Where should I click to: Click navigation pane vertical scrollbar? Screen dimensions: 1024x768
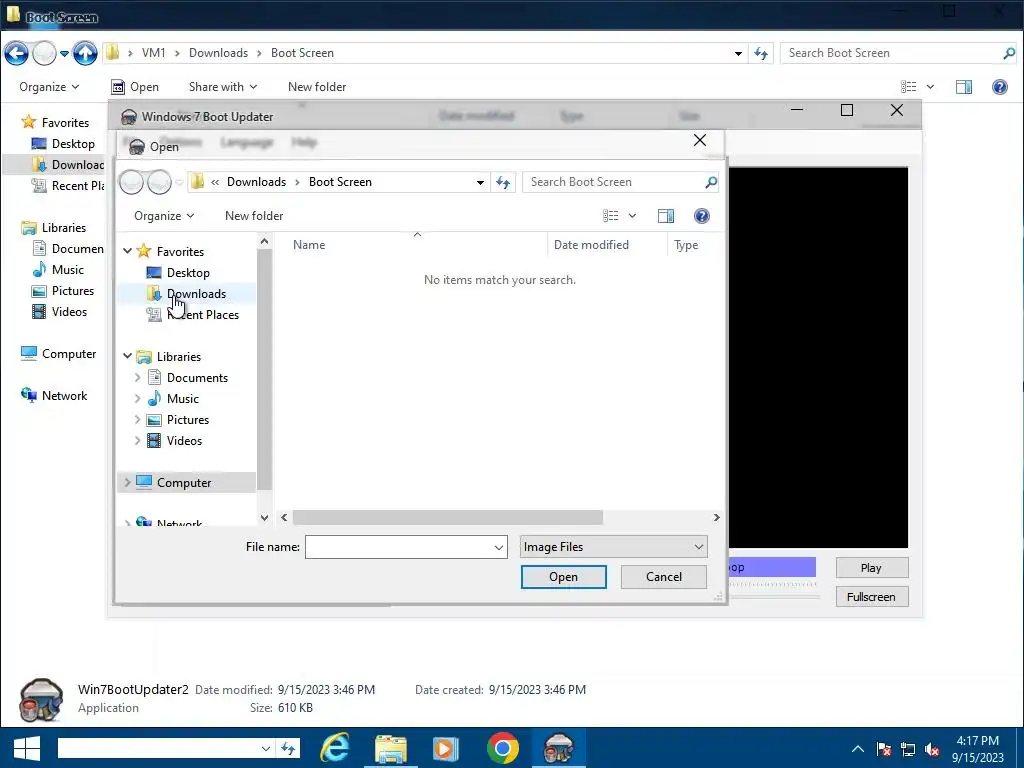264,369
